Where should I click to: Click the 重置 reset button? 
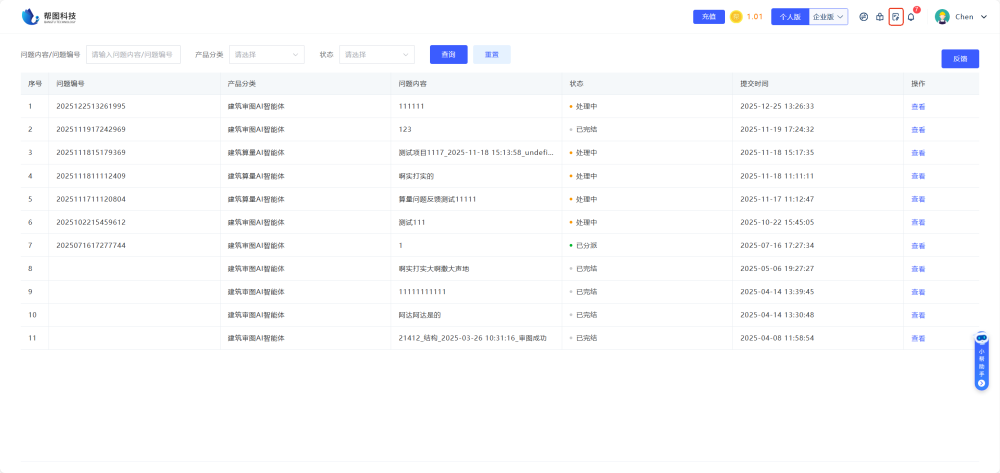[x=492, y=55]
